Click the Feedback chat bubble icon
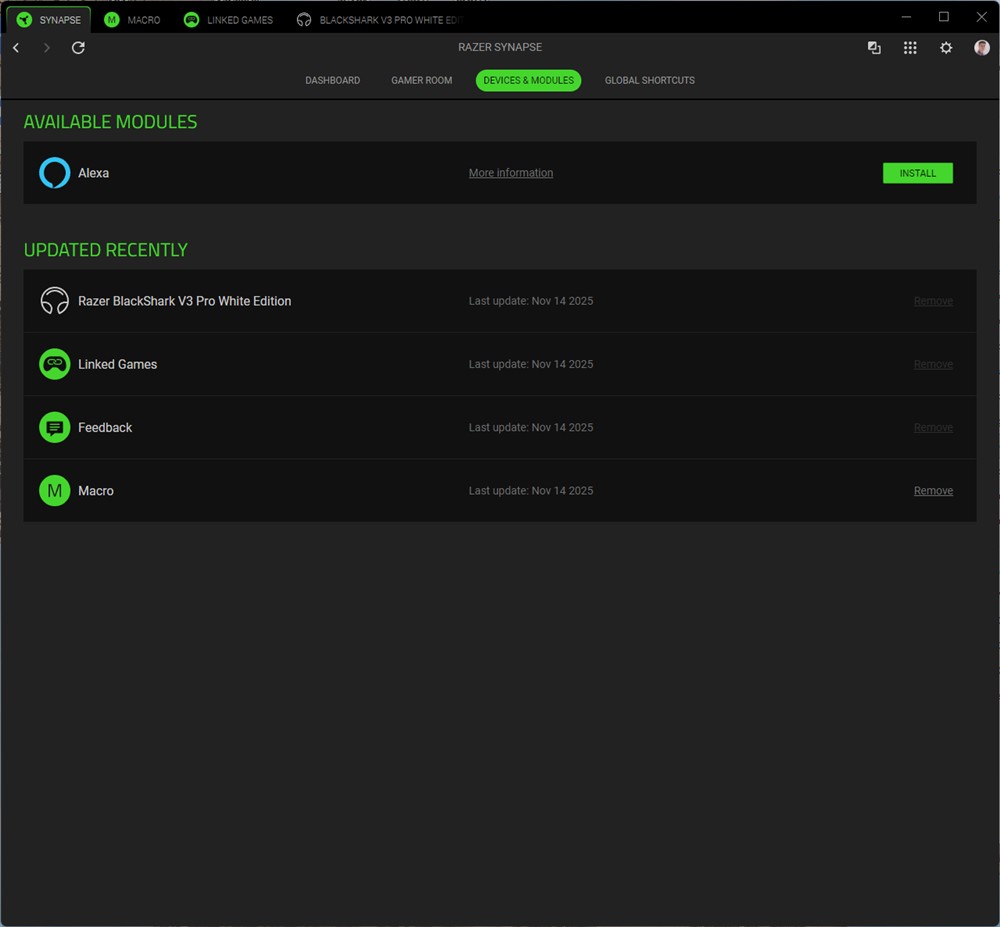 (54, 428)
